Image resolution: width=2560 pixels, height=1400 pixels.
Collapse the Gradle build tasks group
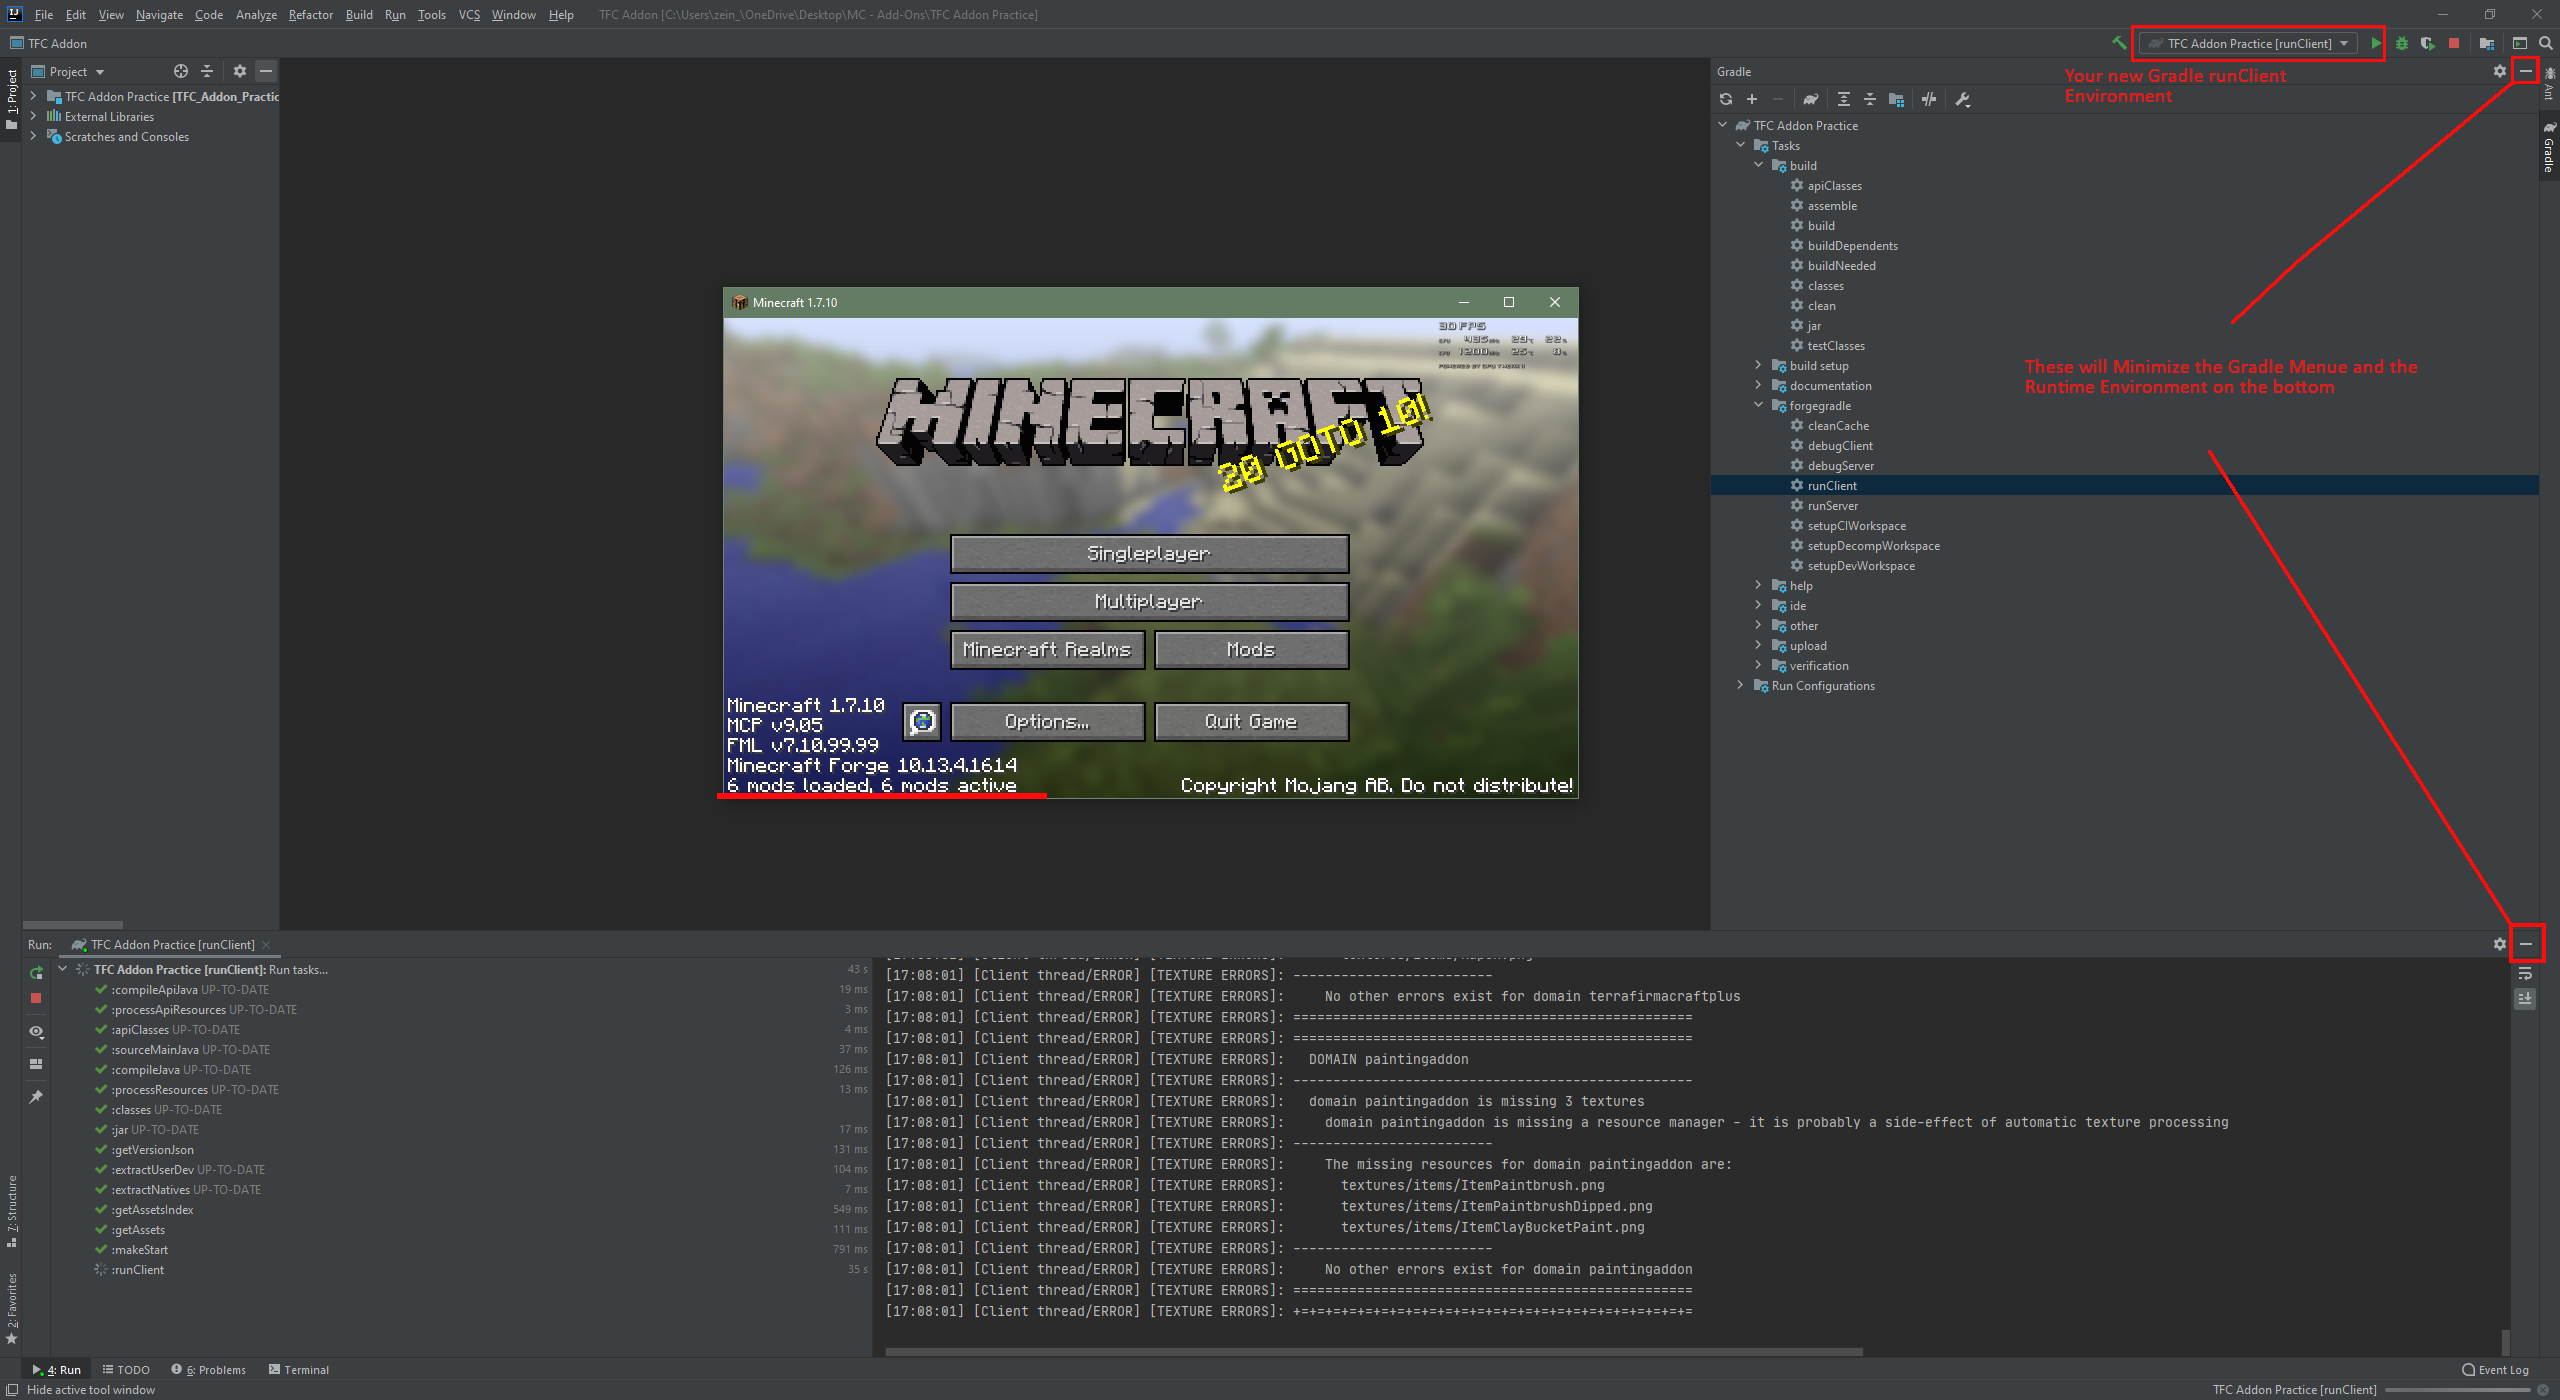pyautogui.click(x=1759, y=165)
